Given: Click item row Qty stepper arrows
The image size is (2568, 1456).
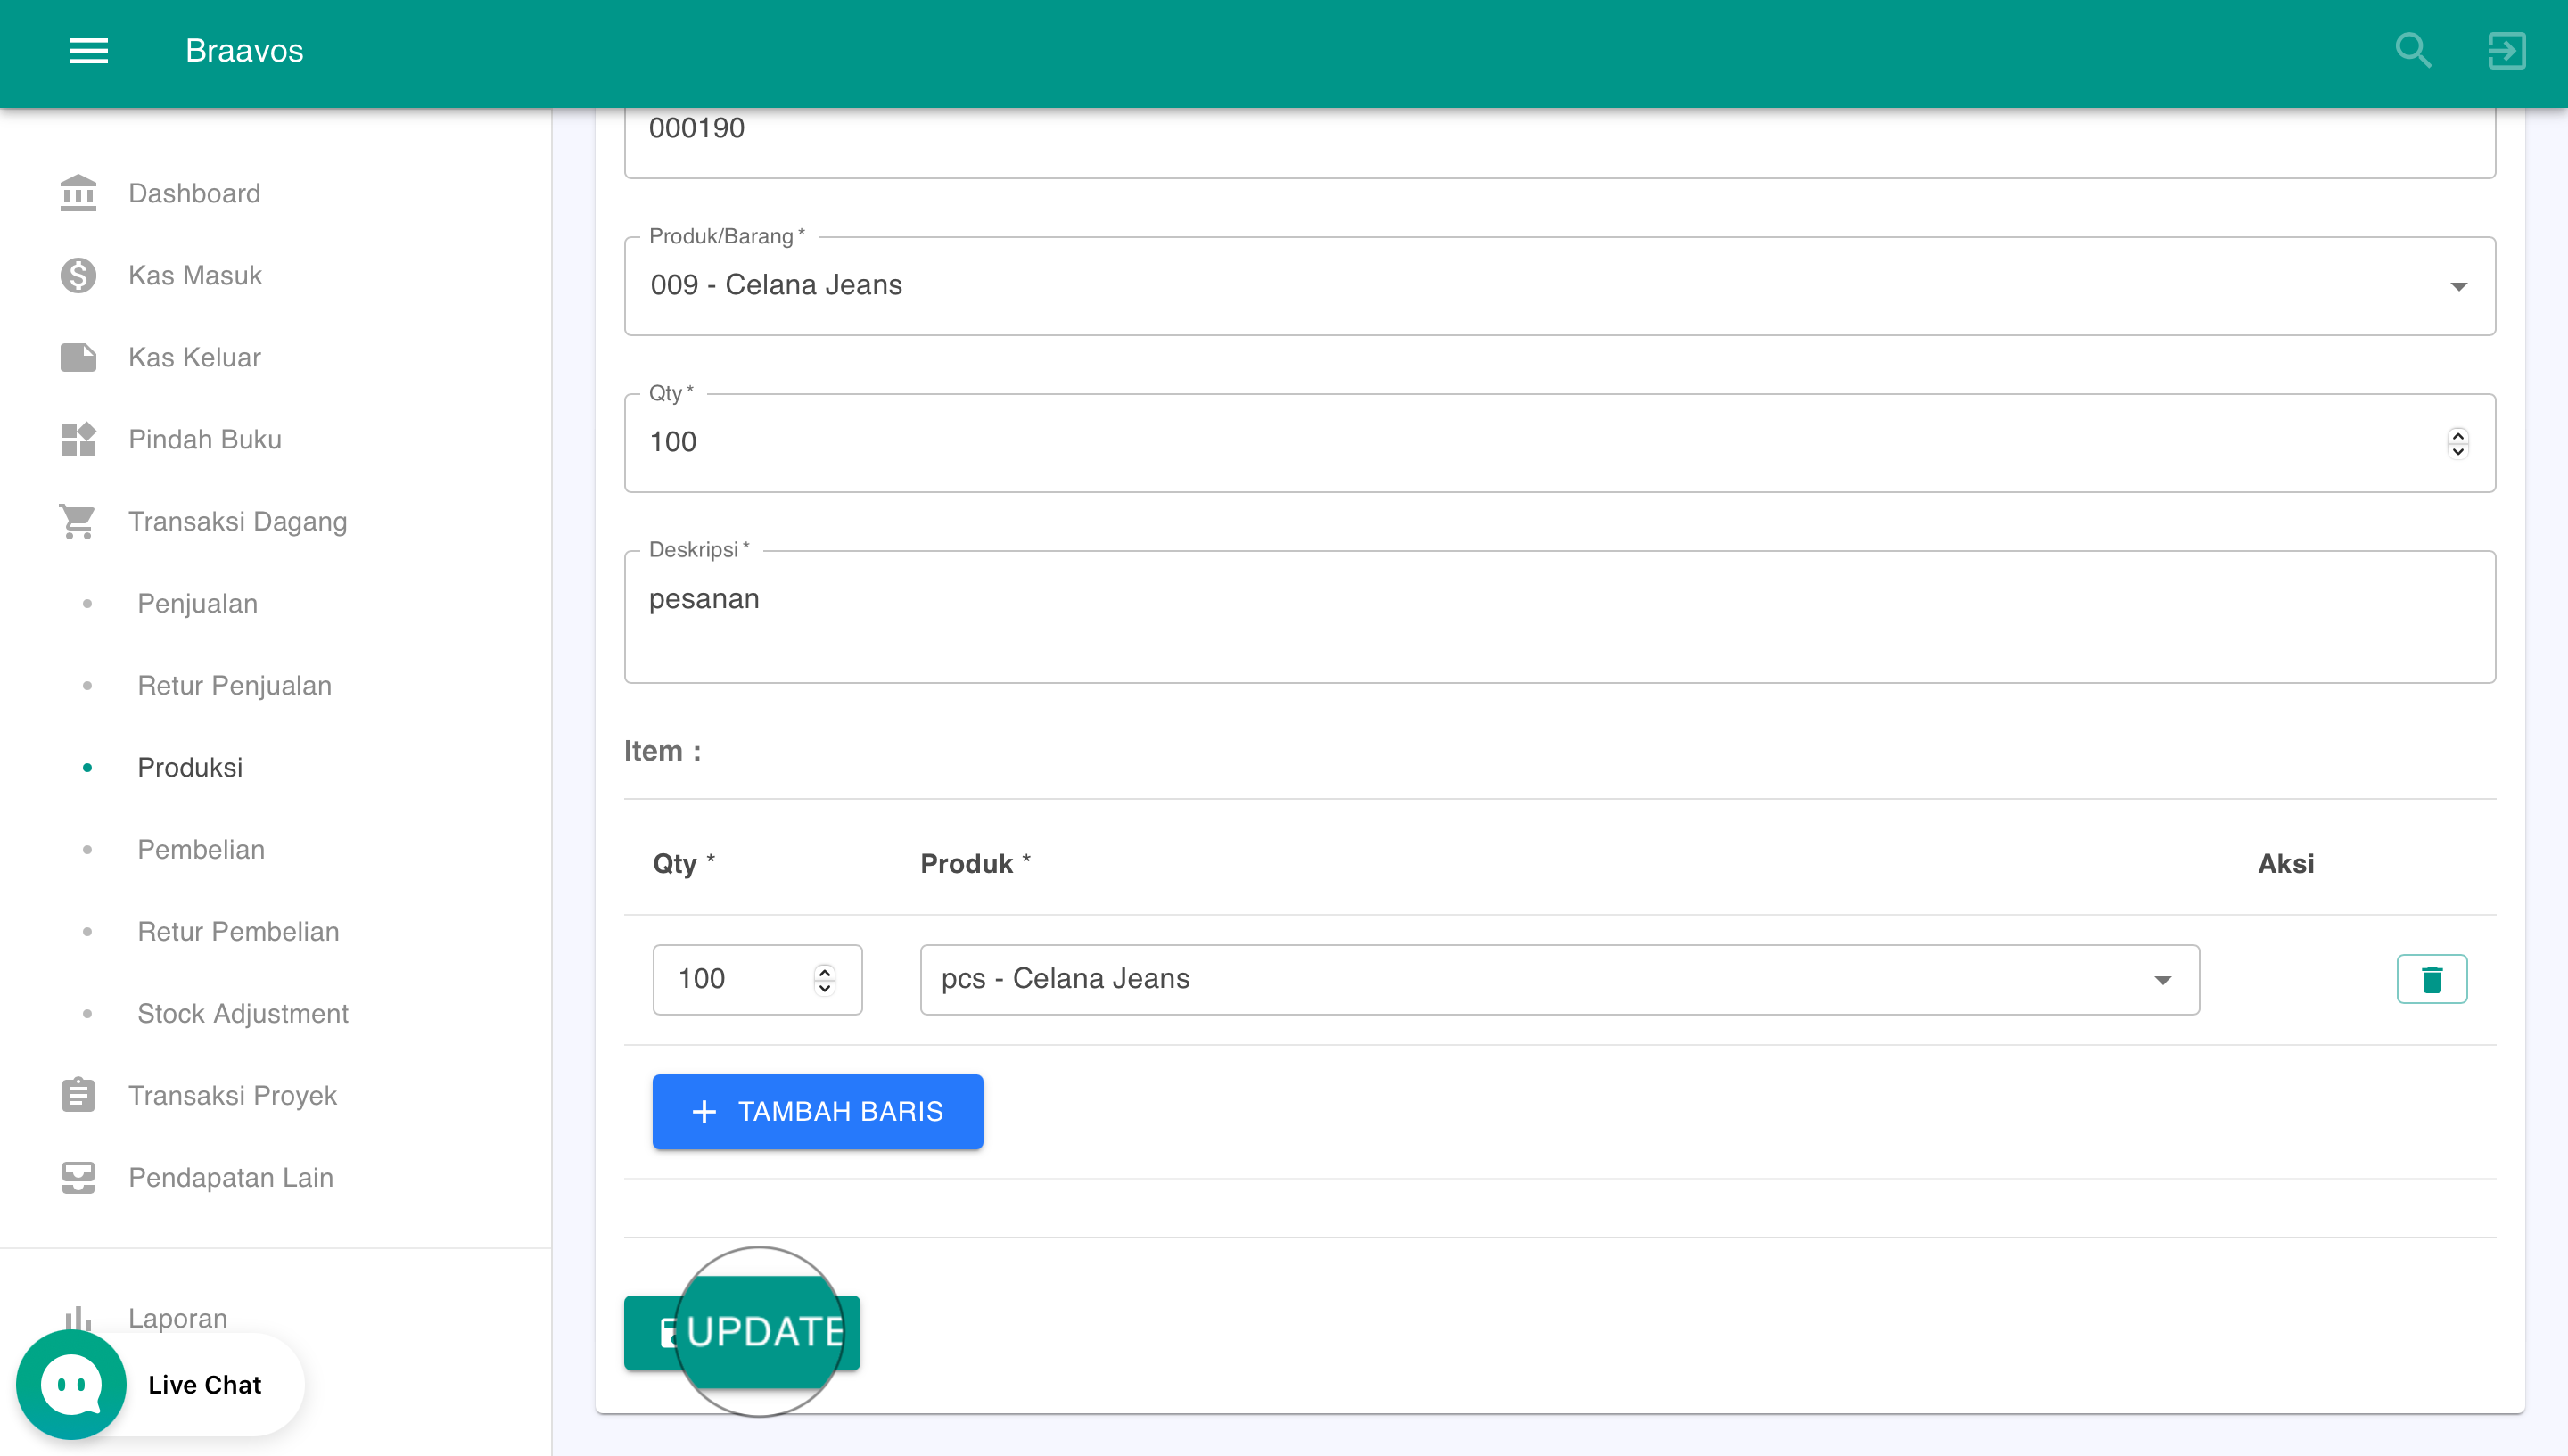Looking at the screenshot, I should coord(824,979).
